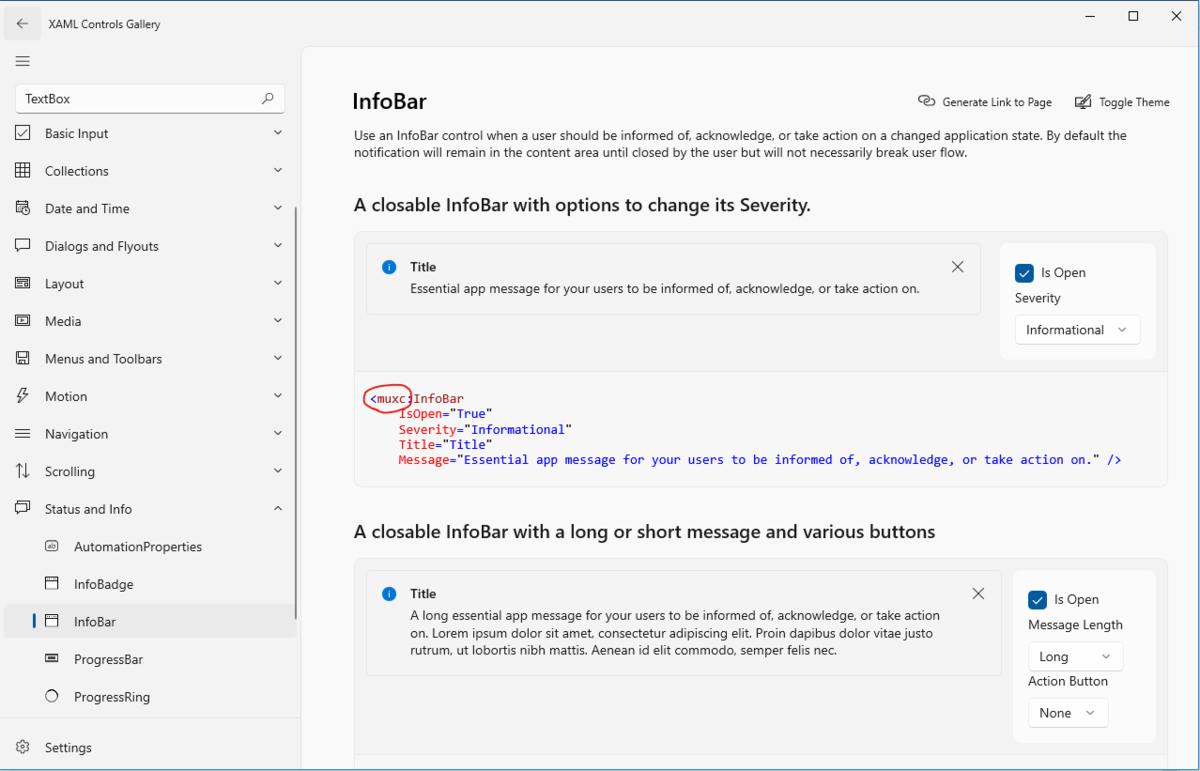Click the back arrow button

click(x=22, y=23)
